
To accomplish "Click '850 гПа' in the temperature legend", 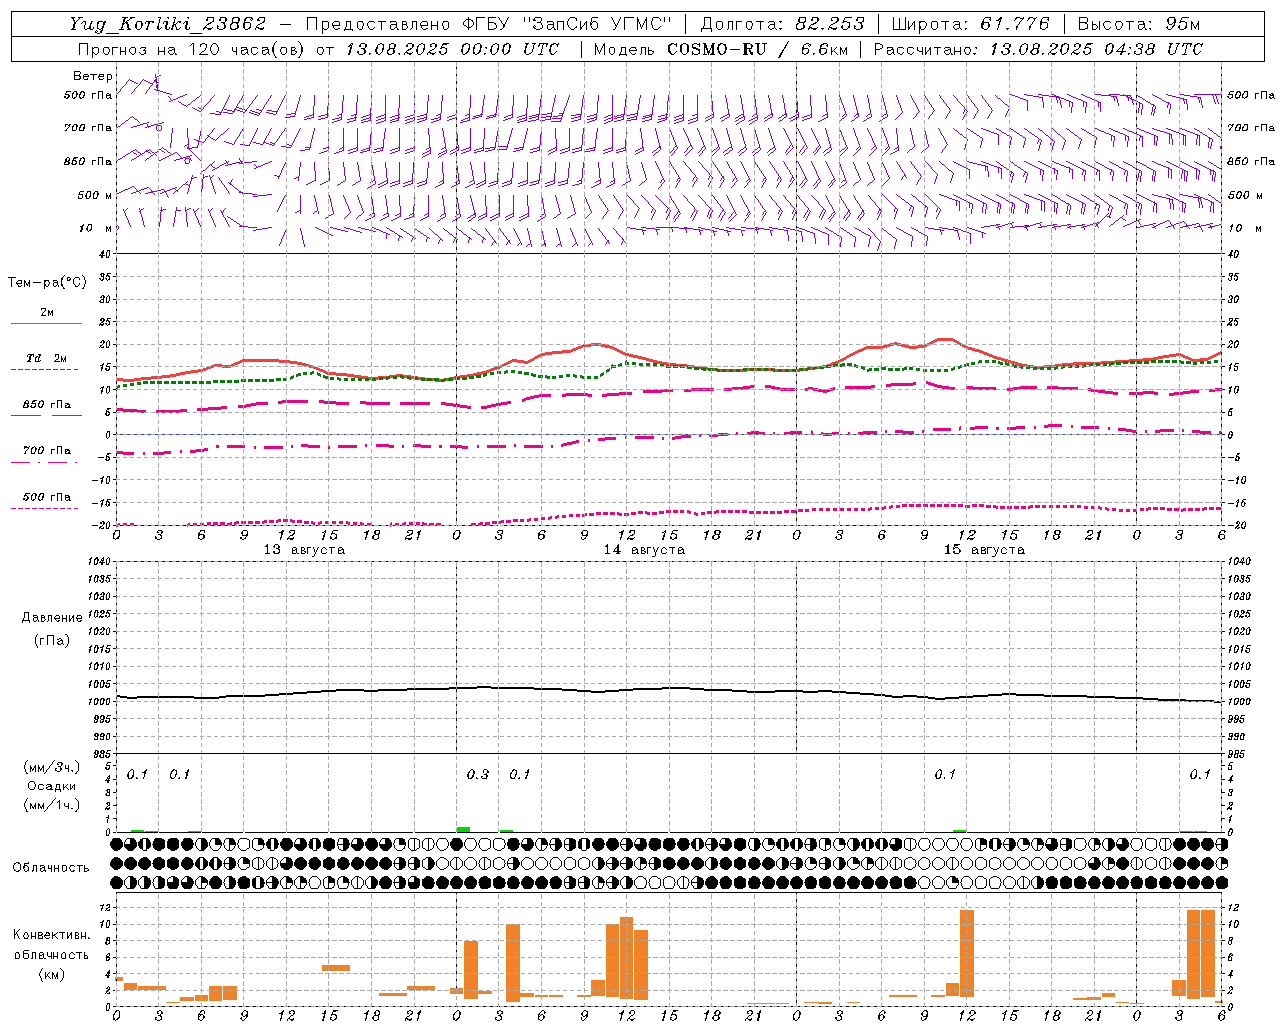I will (47, 405).
